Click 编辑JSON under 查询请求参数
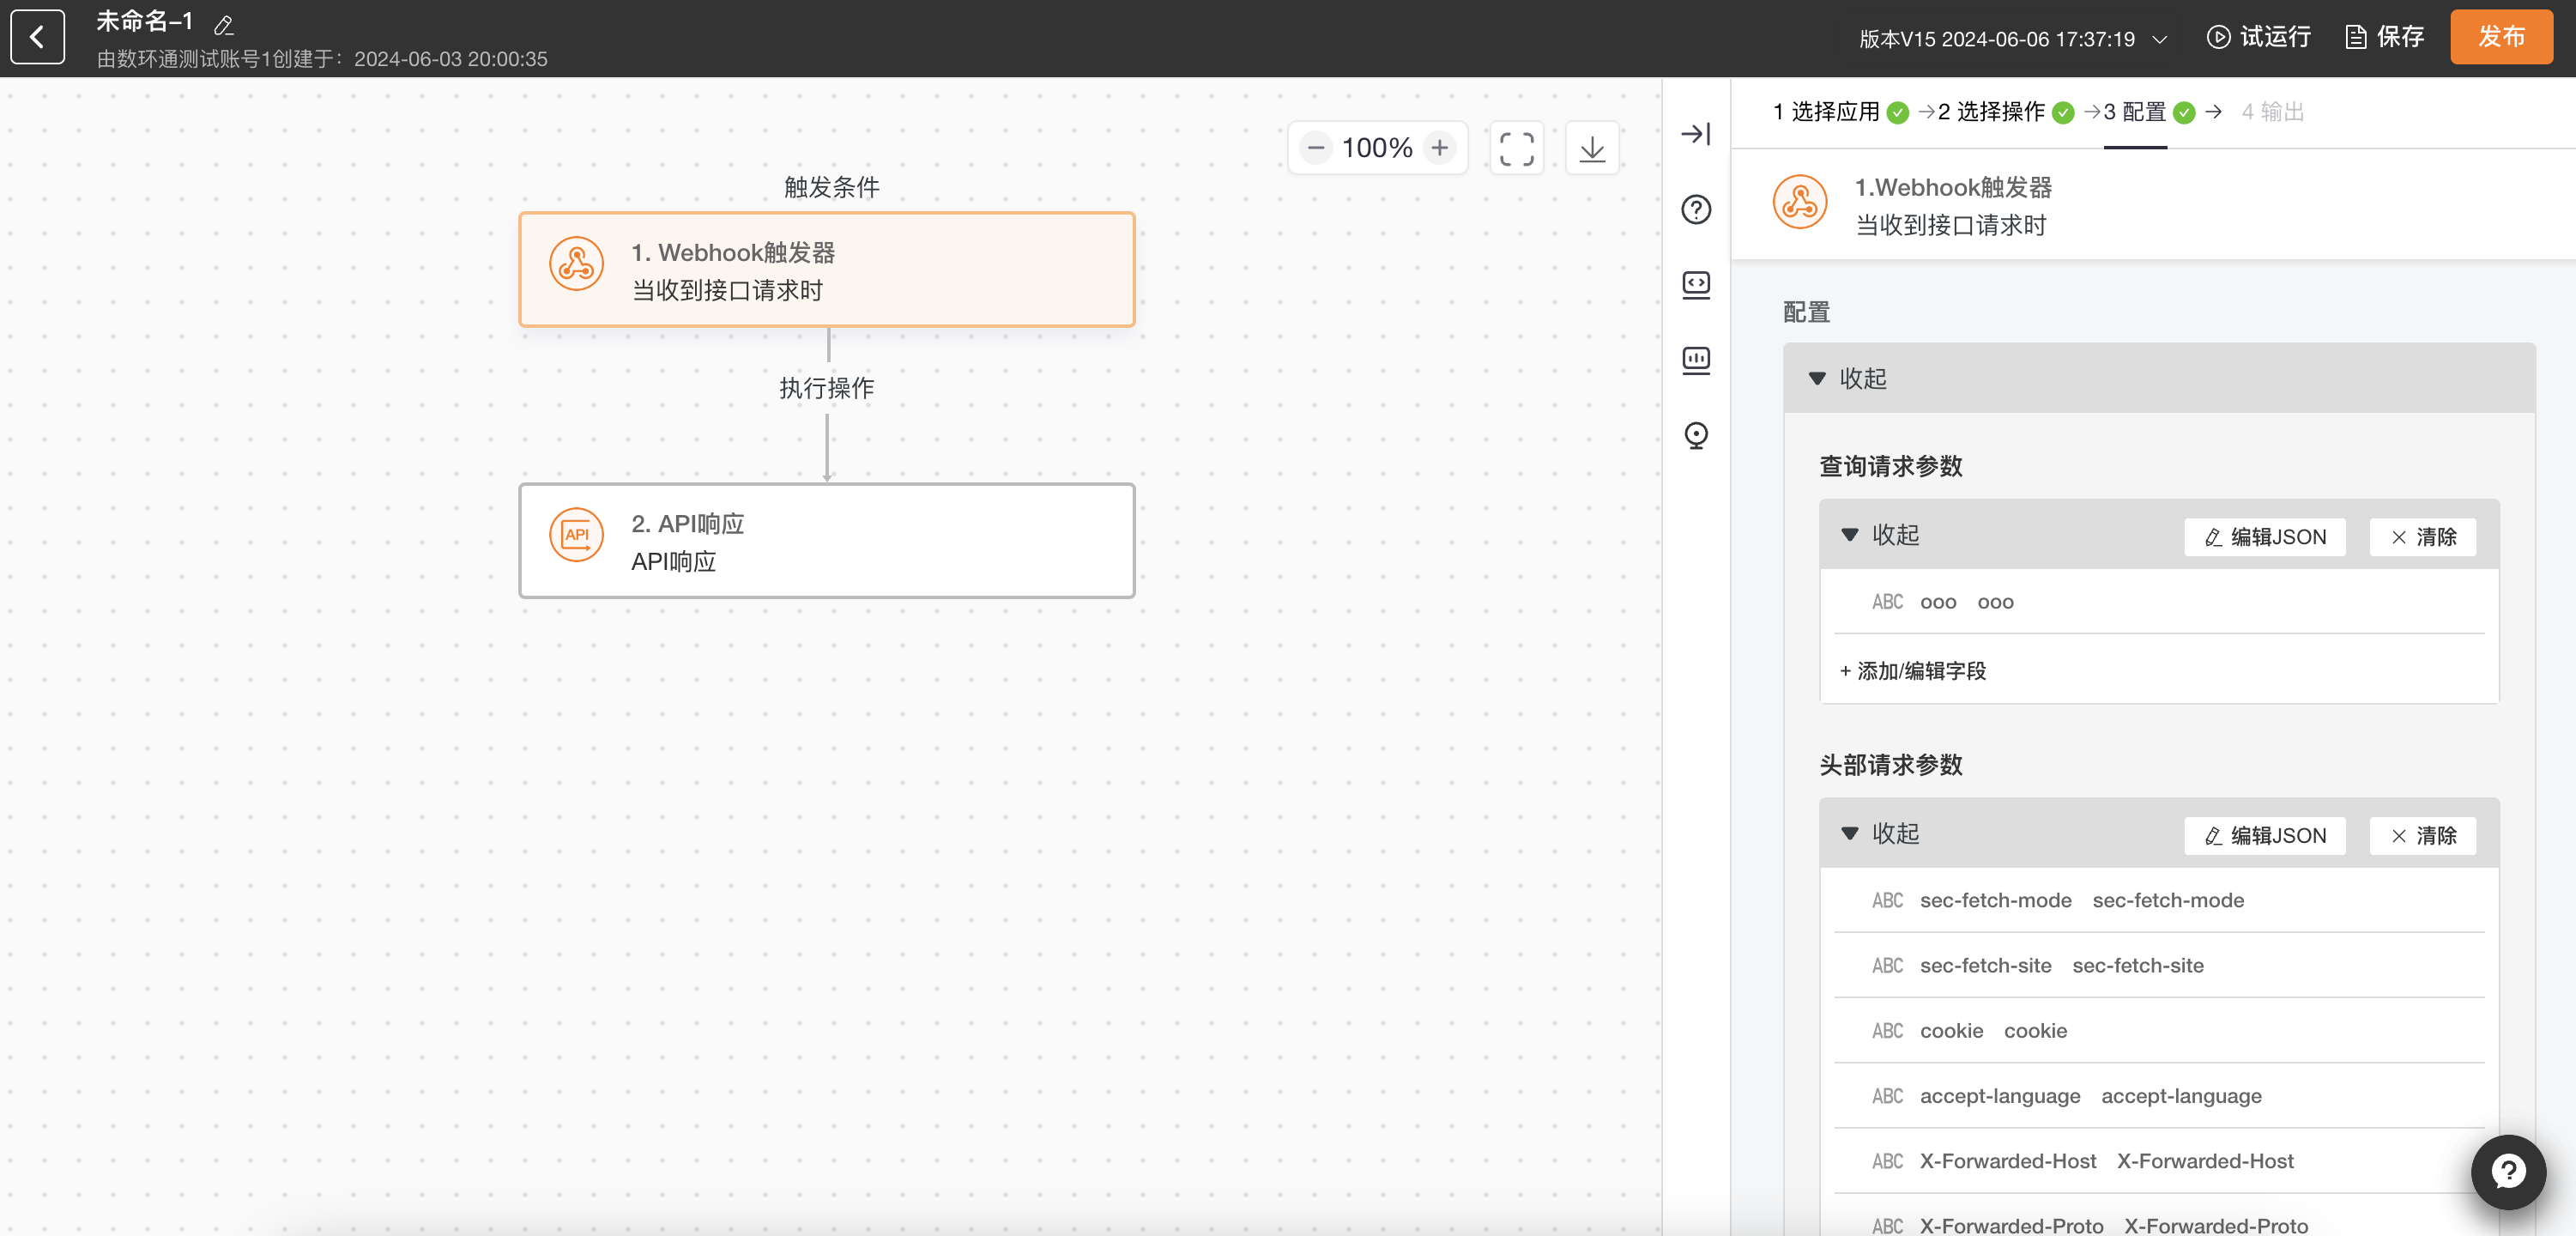Screen dimensions: 2576x1236 [2265, 537]
